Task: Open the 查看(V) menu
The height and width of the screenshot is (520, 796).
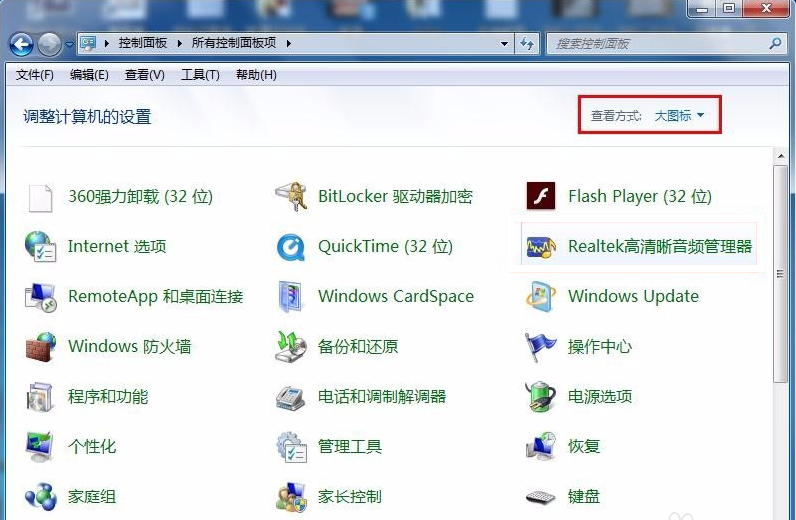Action: (145, 75)
